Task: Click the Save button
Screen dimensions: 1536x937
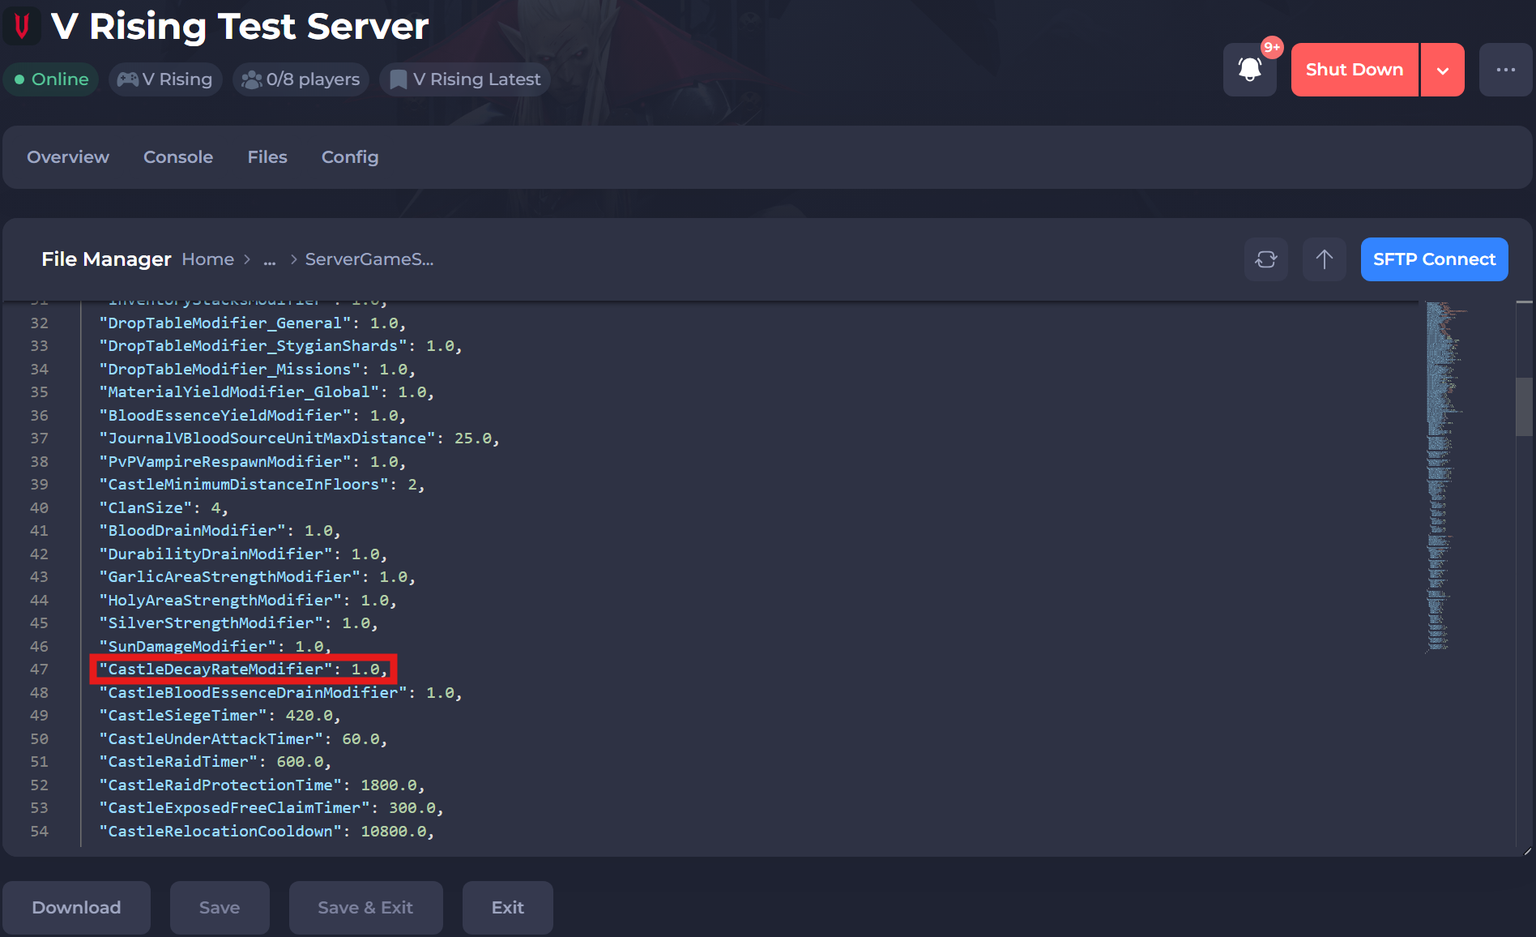Action: (x=219, y=907)
